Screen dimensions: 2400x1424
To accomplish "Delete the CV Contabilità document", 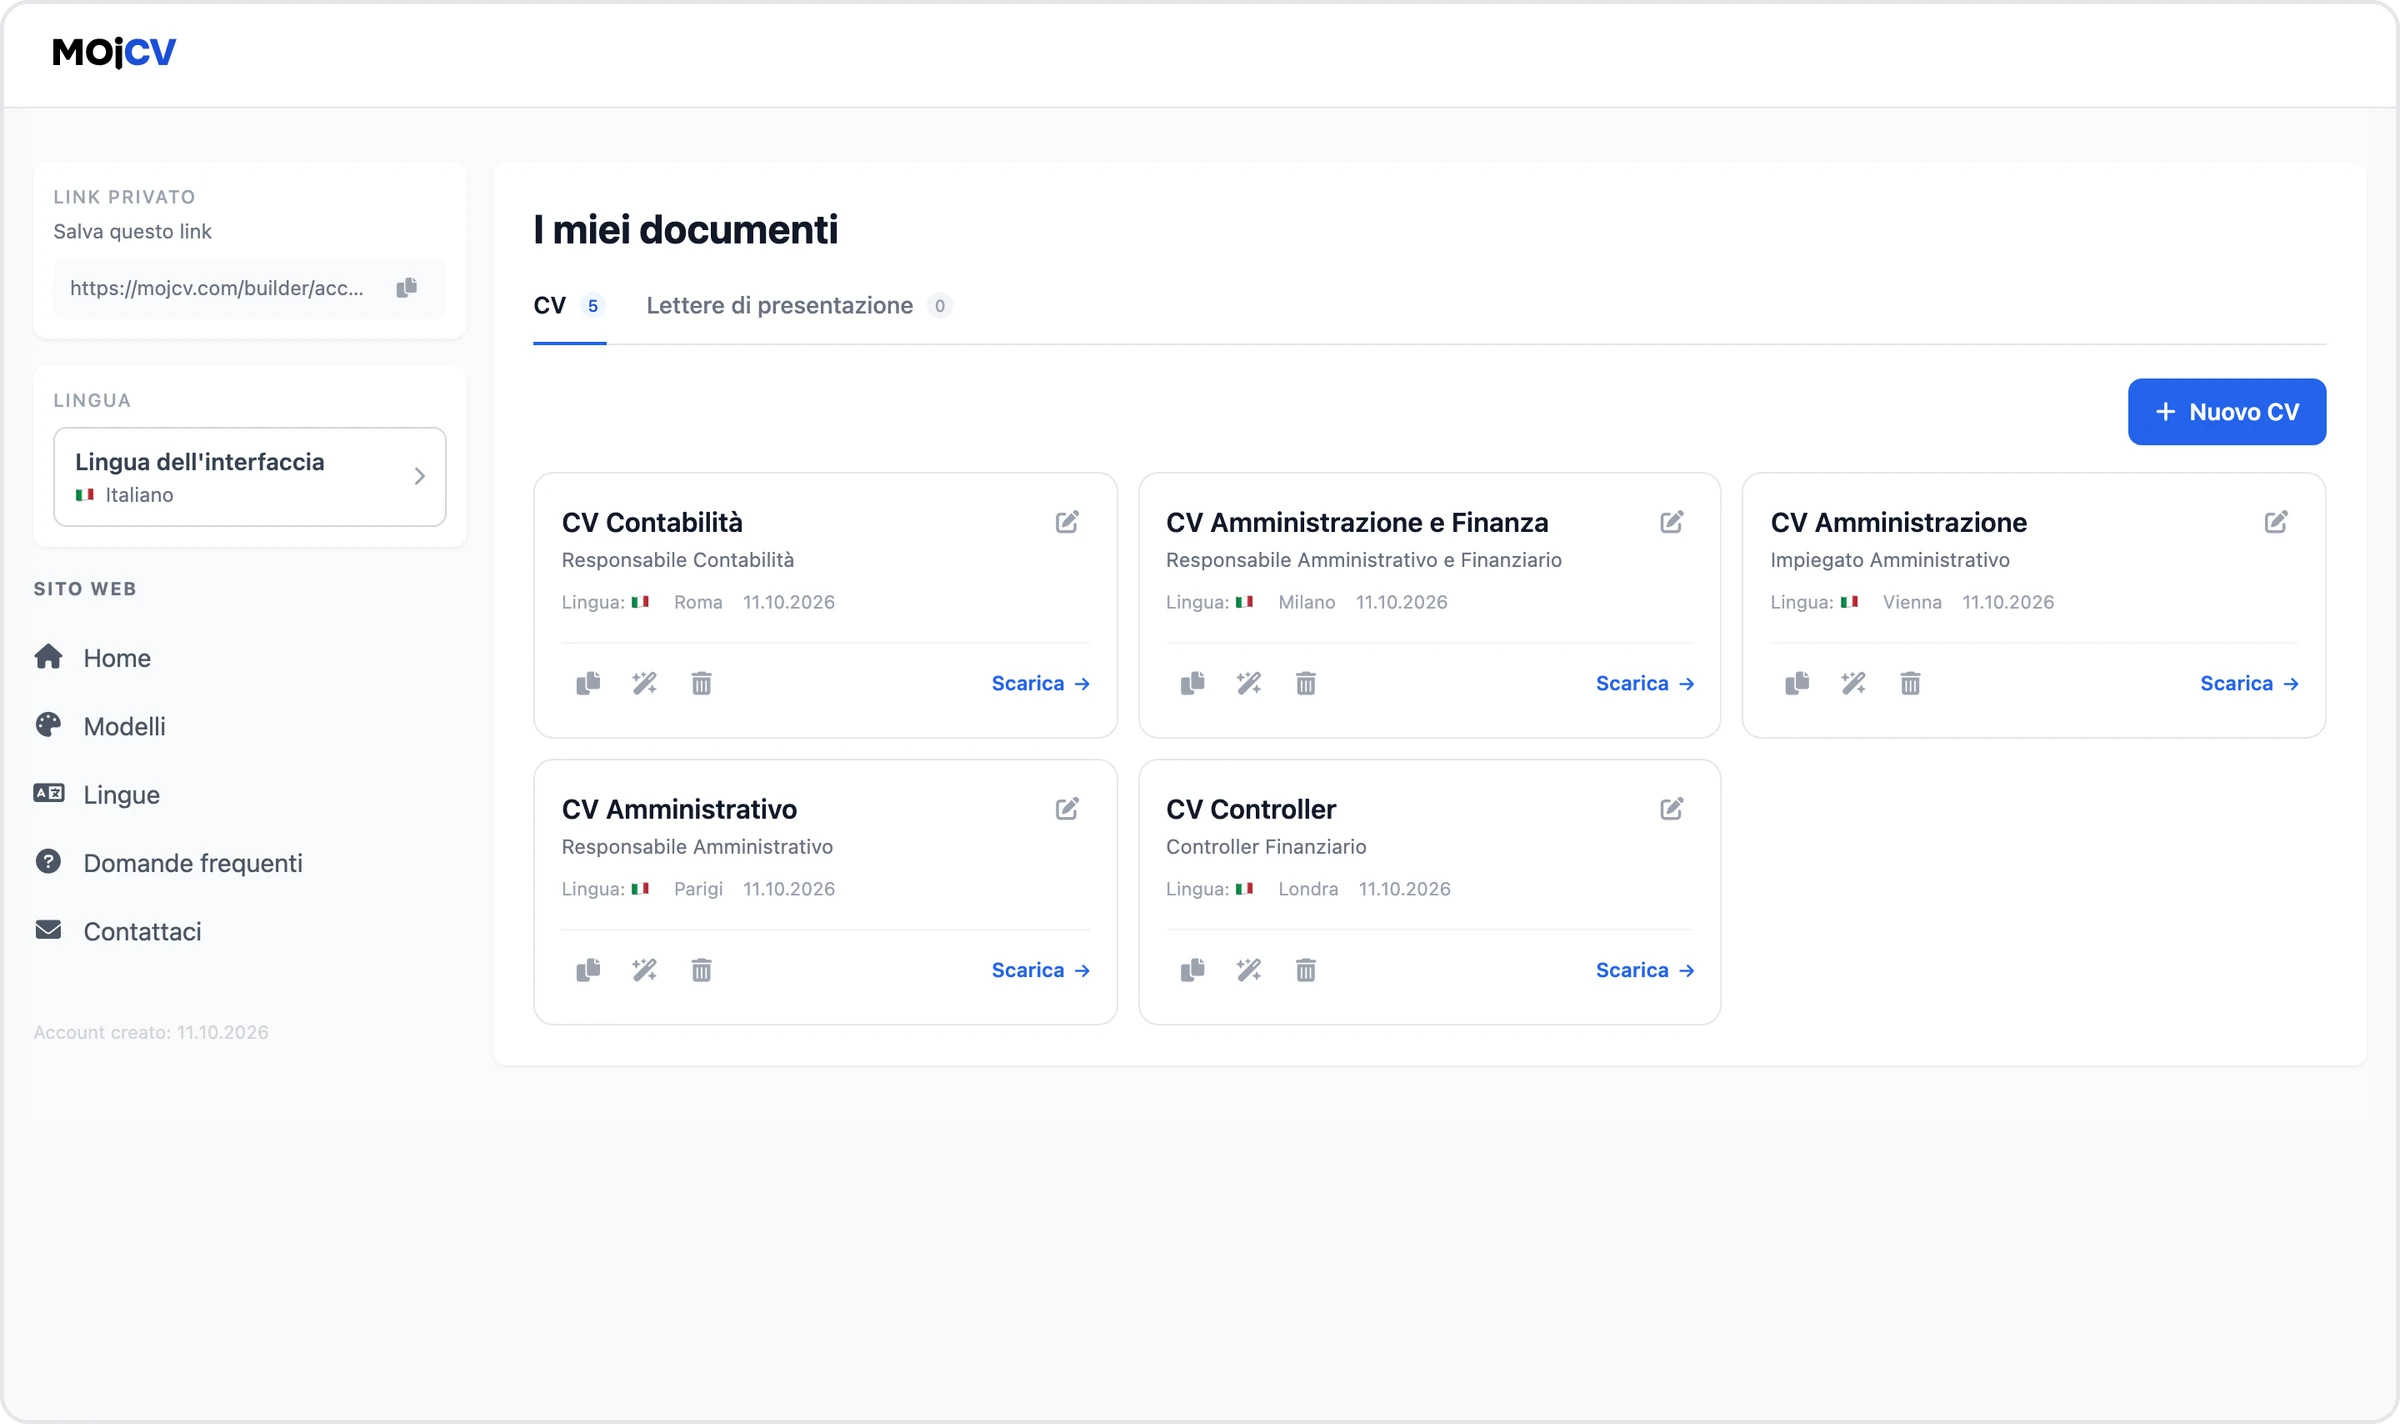I will pyautogui.click(x=702, y=683).
